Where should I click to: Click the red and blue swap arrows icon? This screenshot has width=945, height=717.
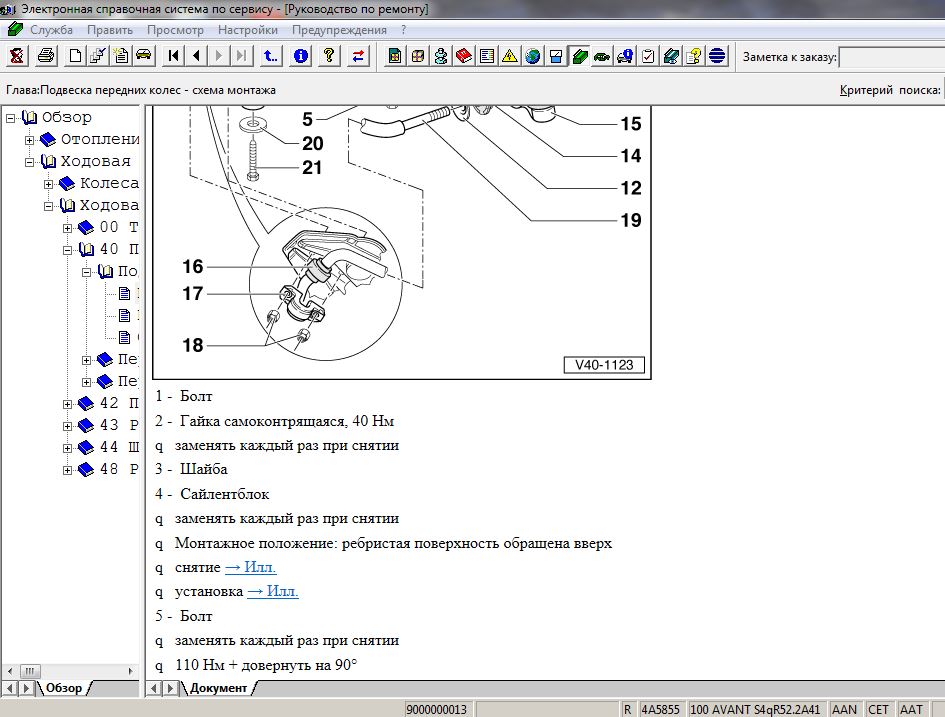[x=357, y=56]
